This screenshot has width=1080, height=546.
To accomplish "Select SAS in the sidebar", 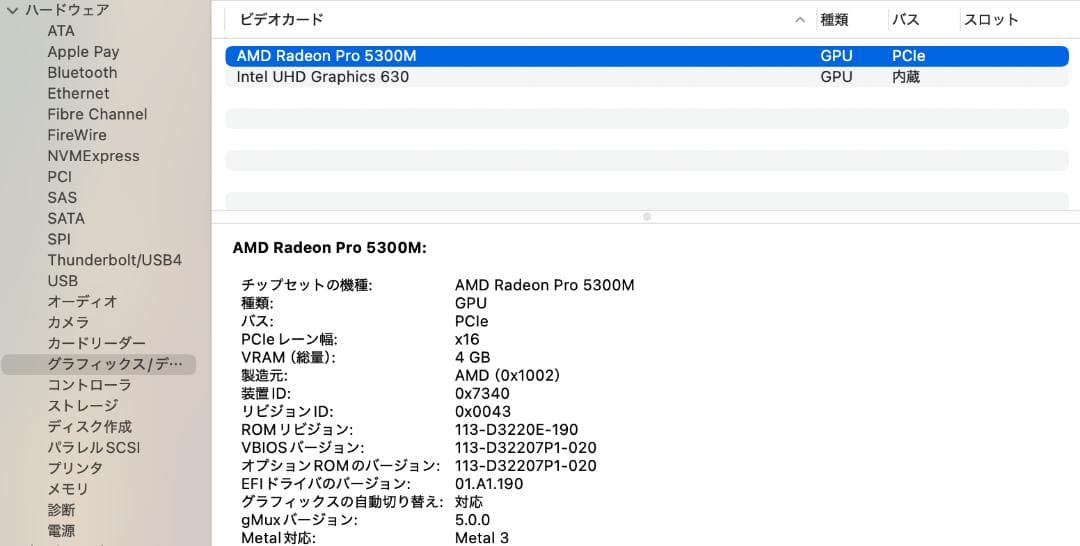I will [x=62, y=198].
